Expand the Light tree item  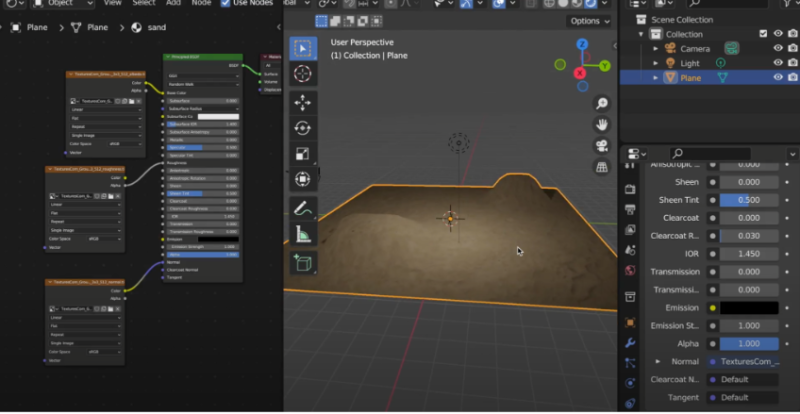656,63
